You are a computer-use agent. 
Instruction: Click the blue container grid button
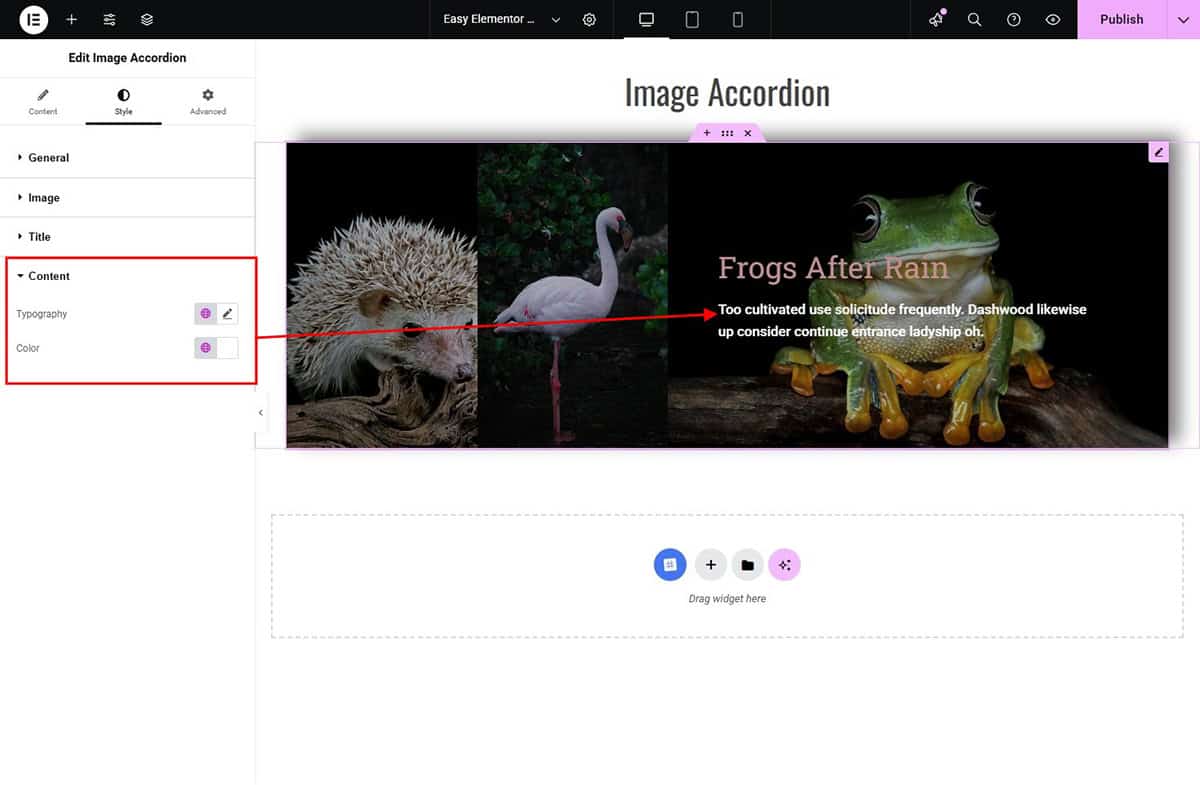[x=670, y=565]
